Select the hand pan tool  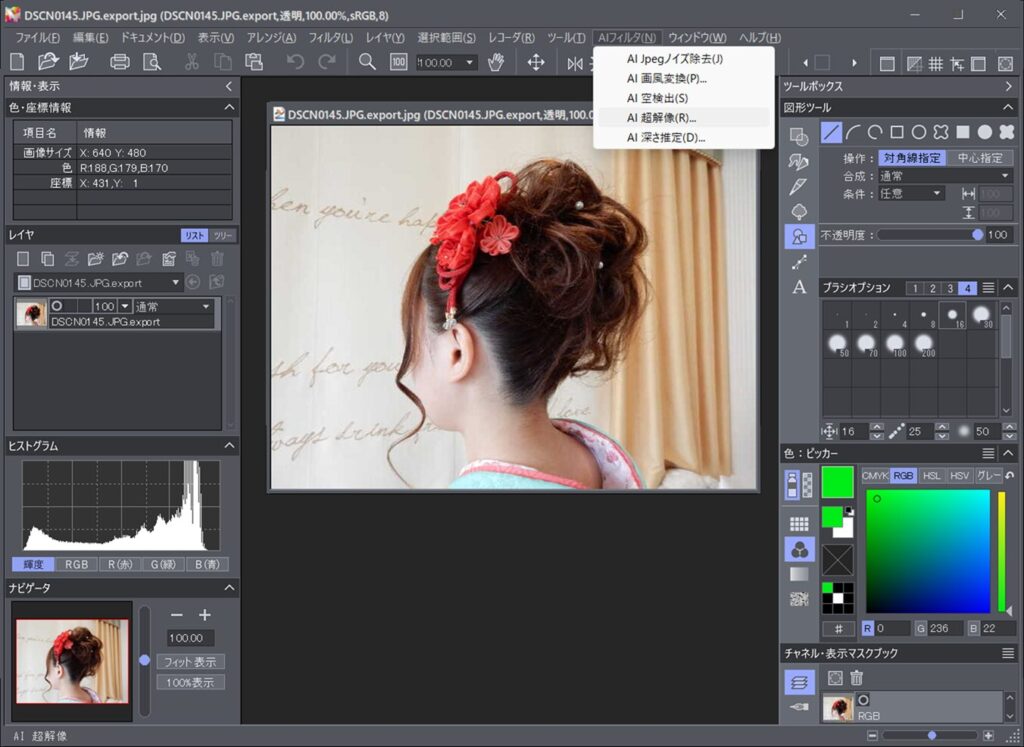point(496,62)
